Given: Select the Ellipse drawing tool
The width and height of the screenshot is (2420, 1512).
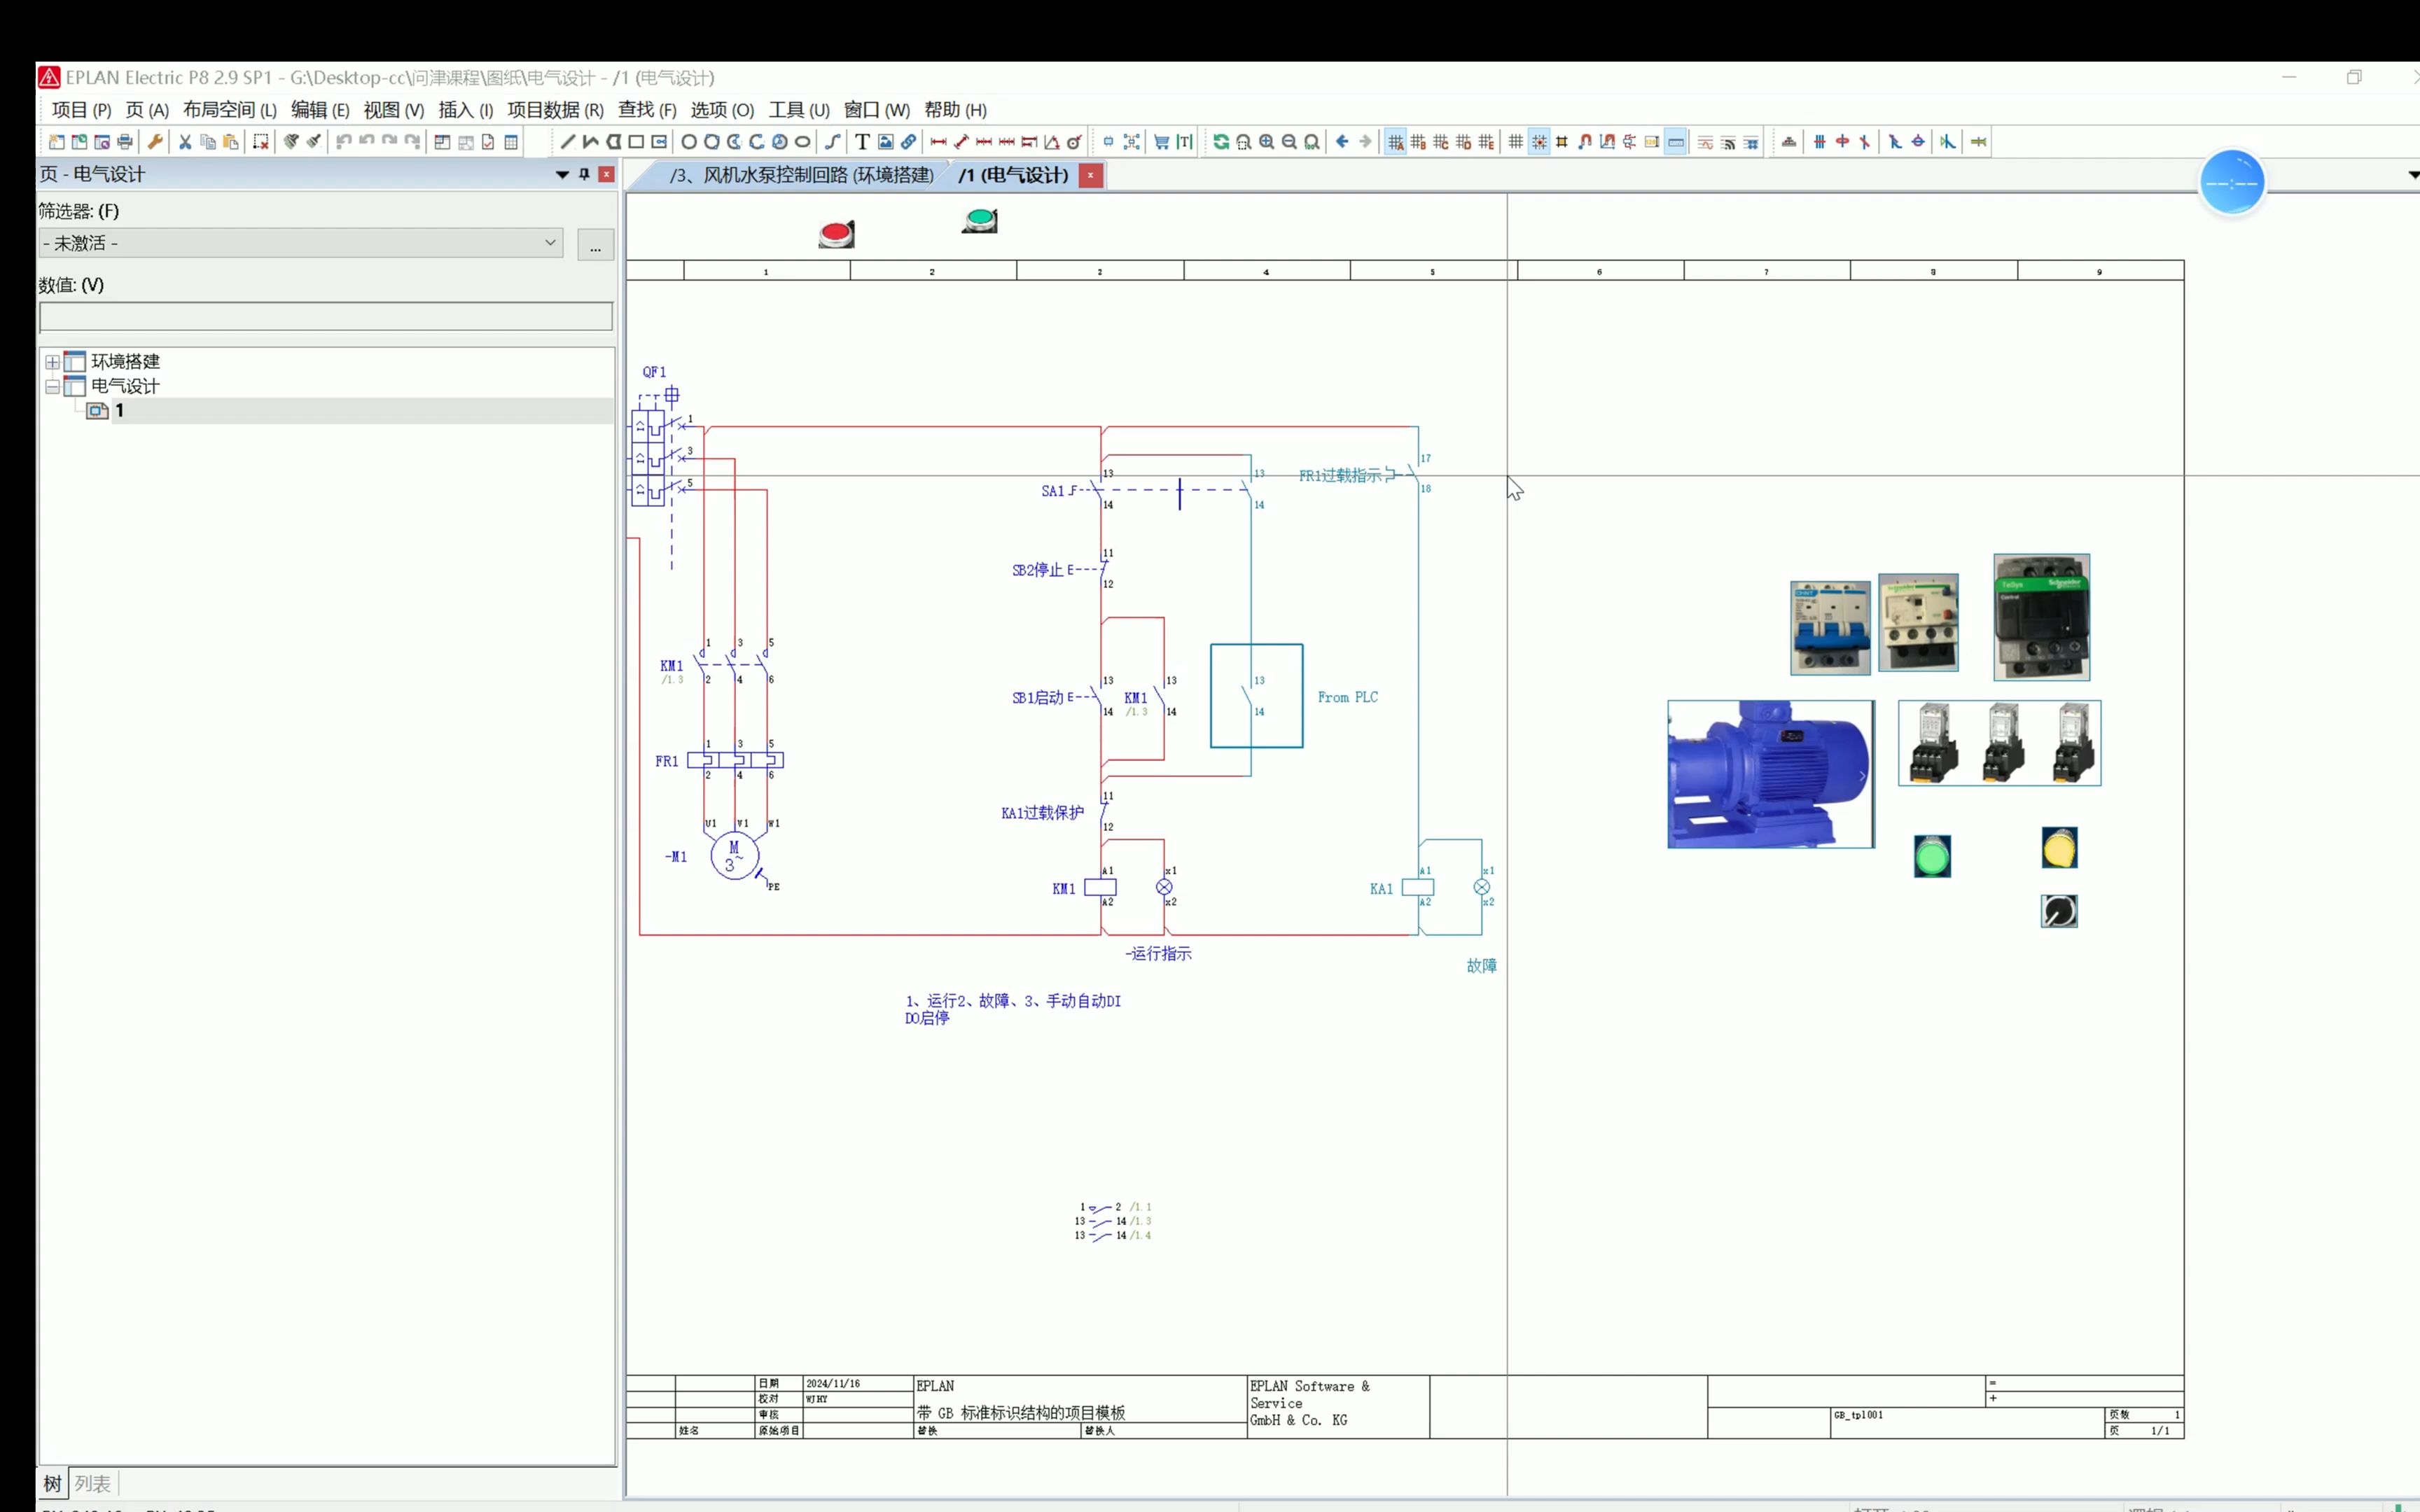Looking at the screenshot, I should 802,142.
